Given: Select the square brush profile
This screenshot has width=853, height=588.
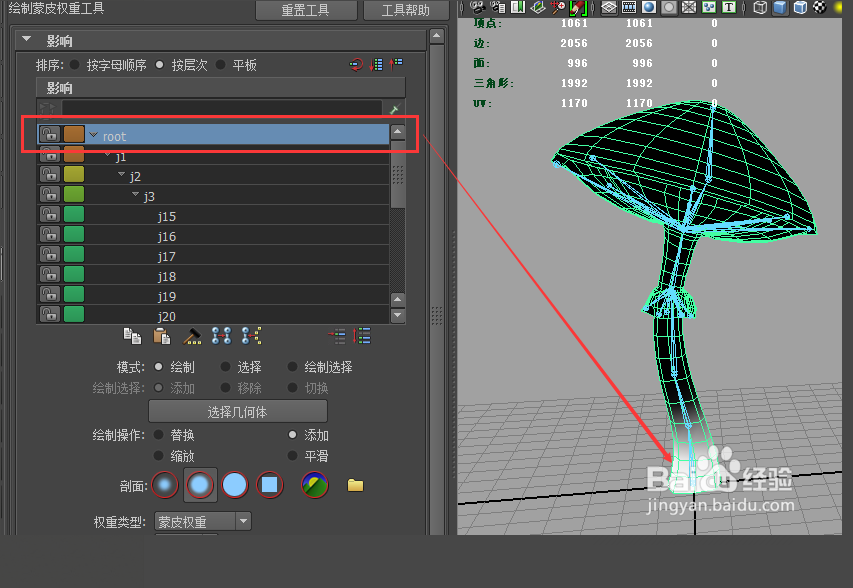Looking at the screenshot, I should point(269,486).
